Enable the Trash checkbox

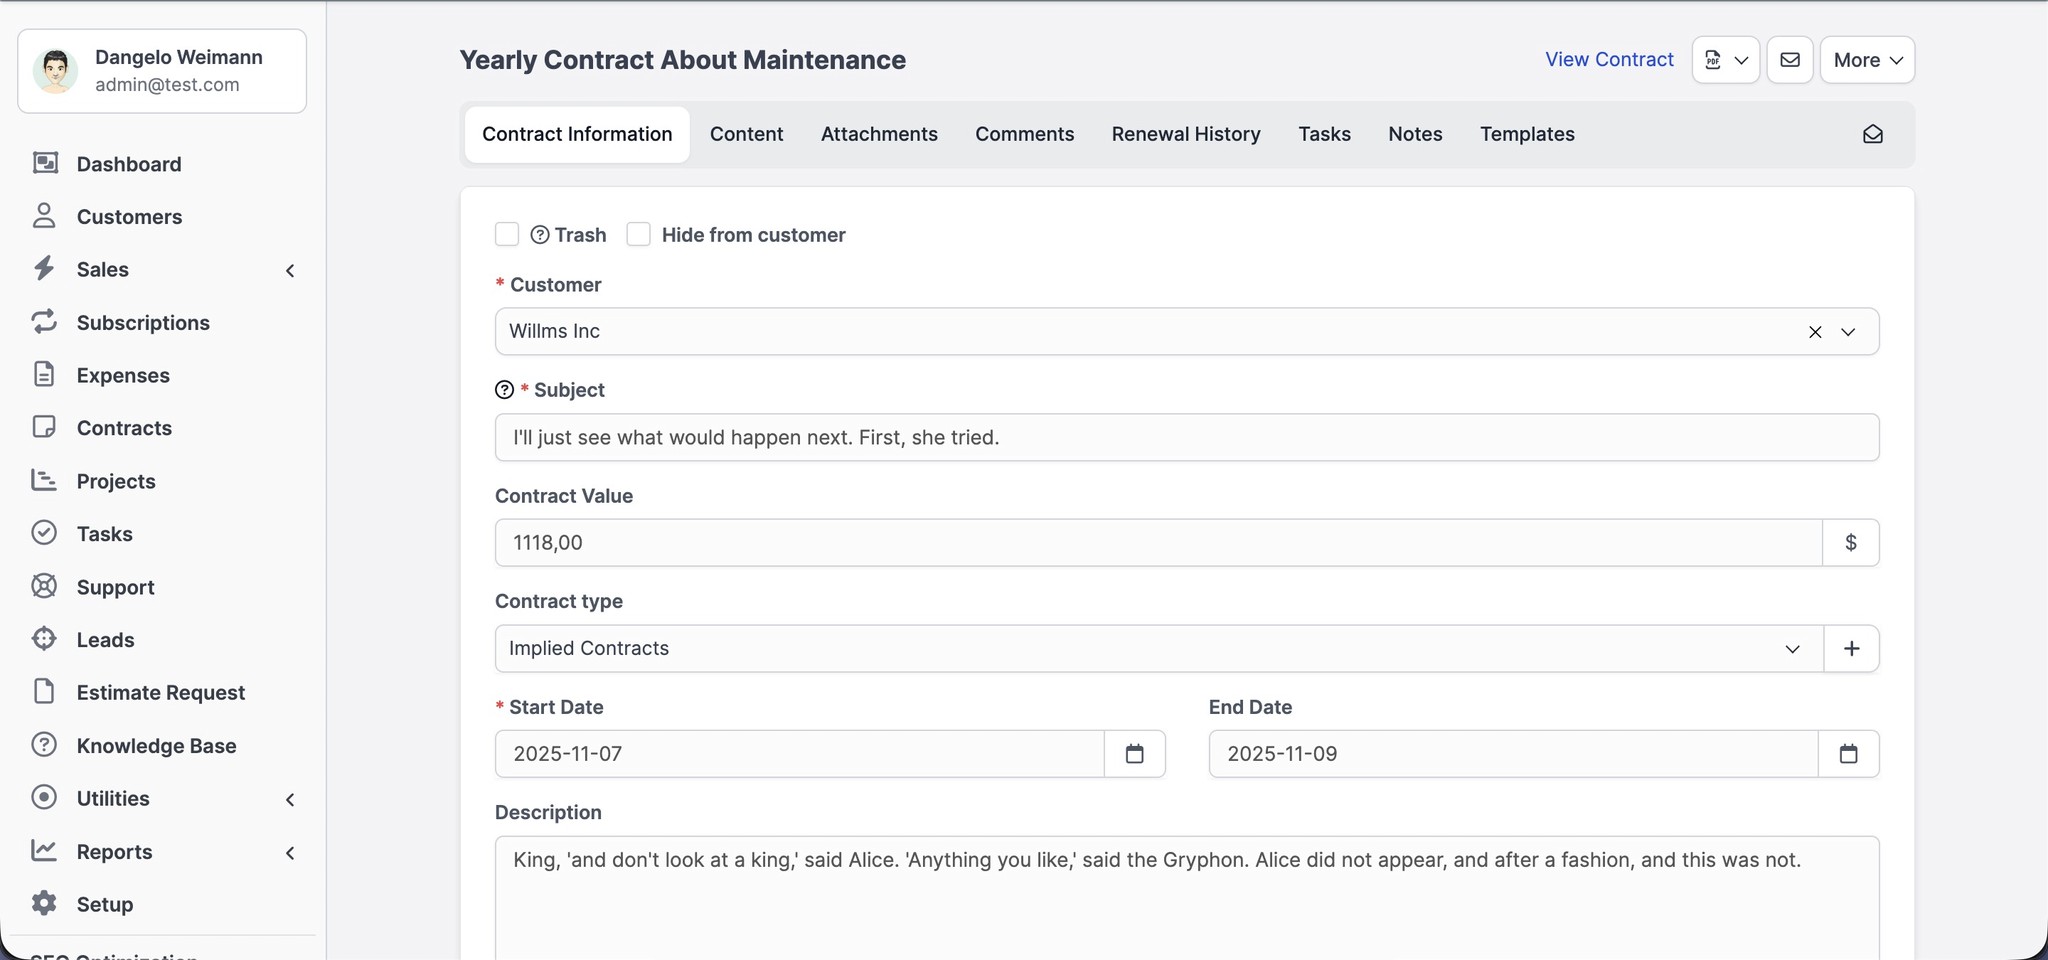507,234
